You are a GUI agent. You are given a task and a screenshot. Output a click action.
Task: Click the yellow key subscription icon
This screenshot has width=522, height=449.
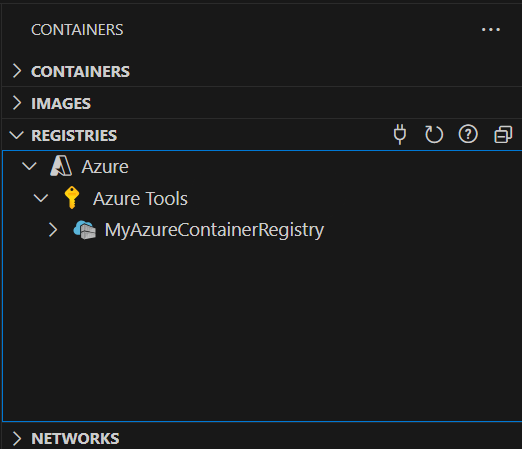72,198
